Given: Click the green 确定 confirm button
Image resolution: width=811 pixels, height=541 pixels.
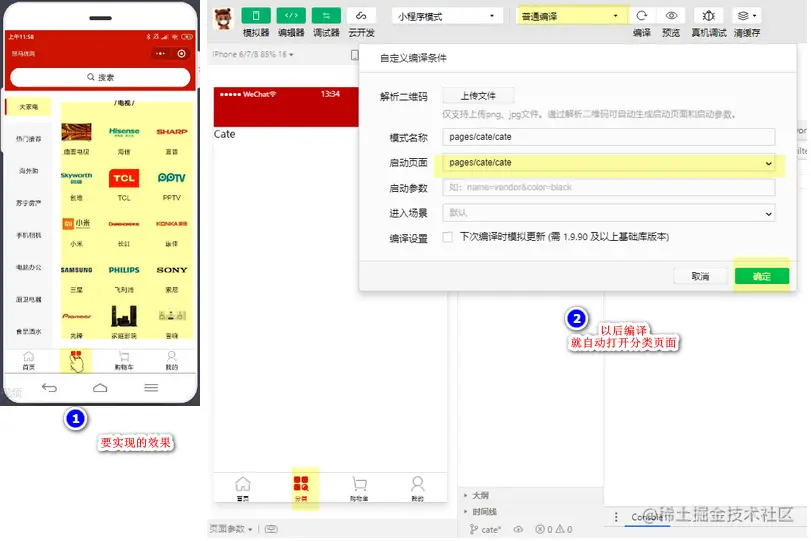Looking at the screenshot, I should 762,276.
